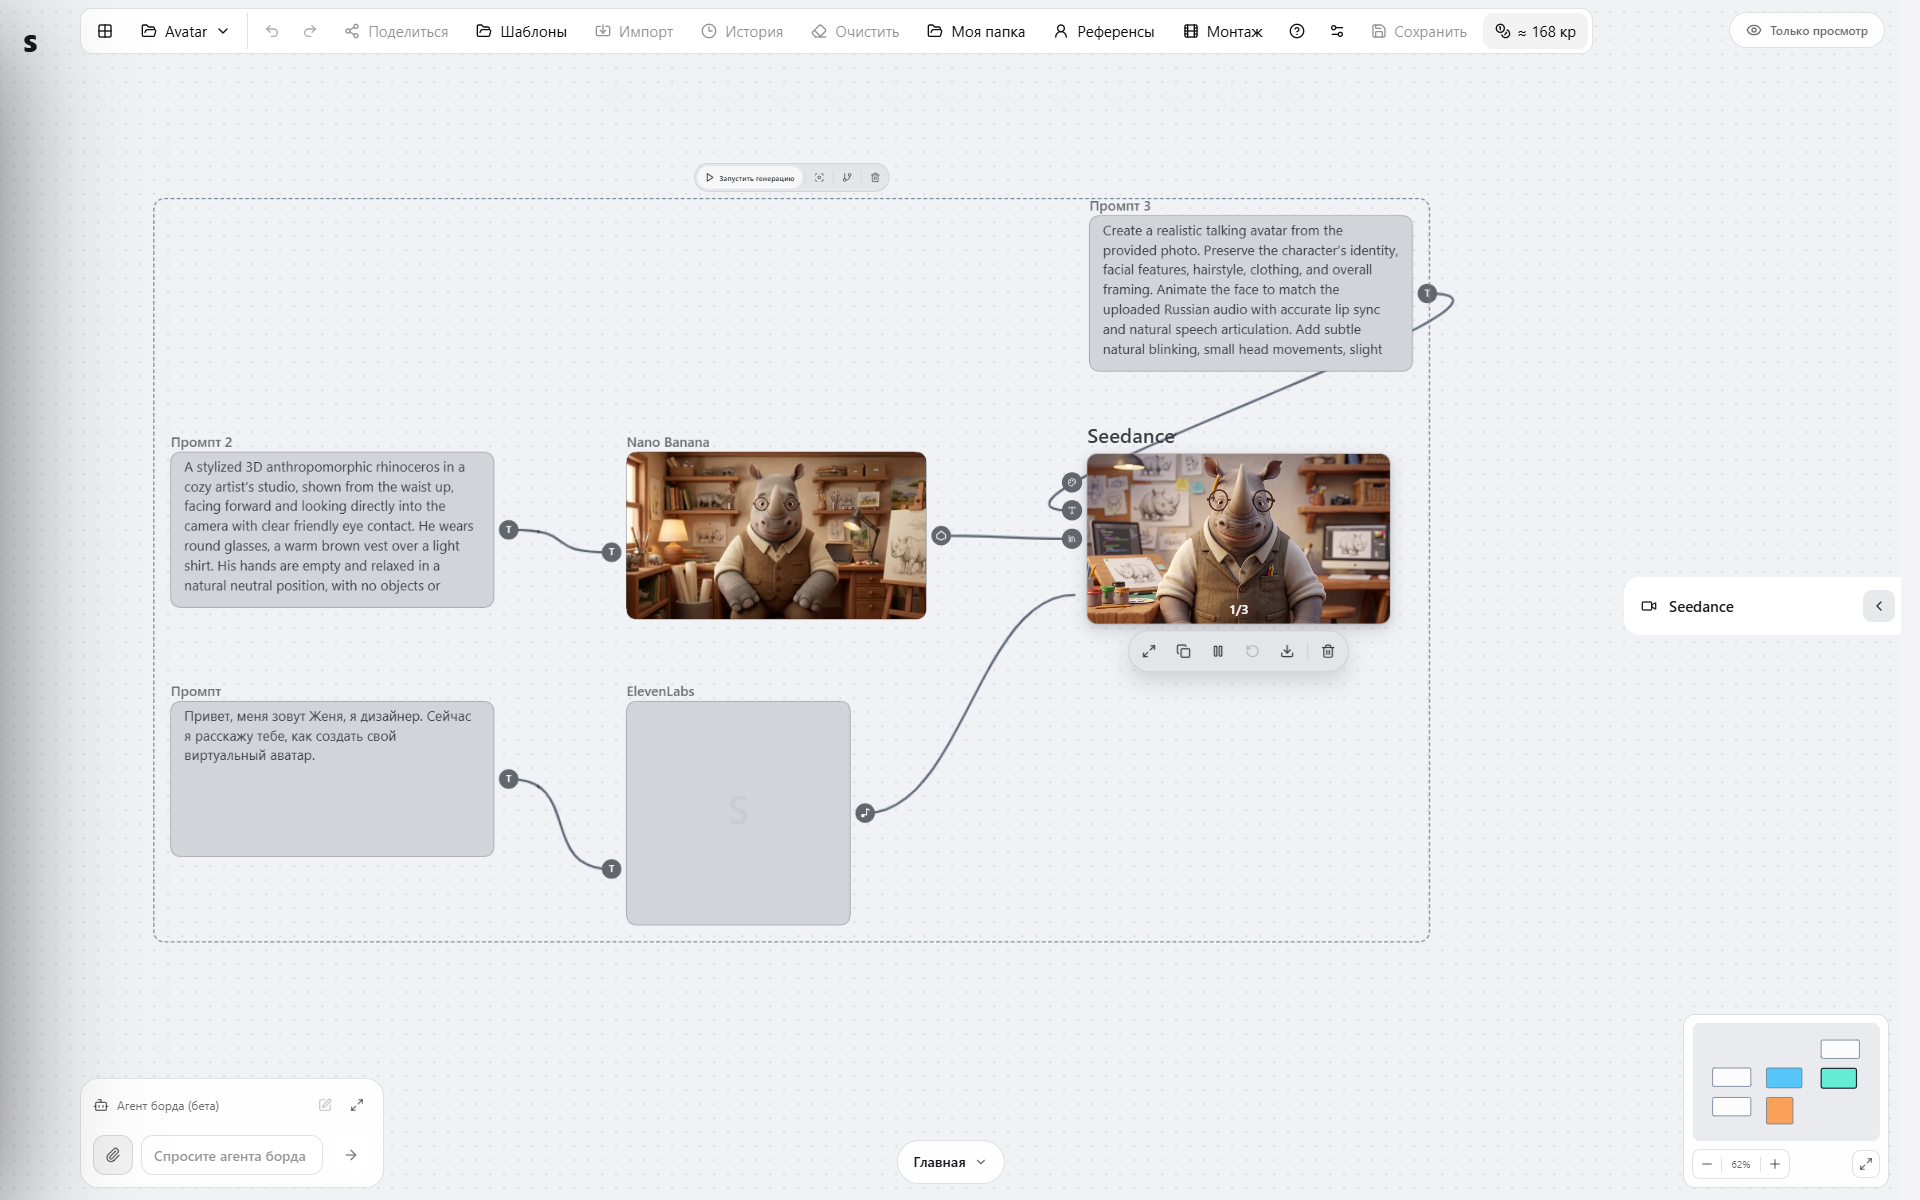The height and width of the screenshot is (1200, 1920).
Task: Click the focus-on-group frame icon
Action: pyautogui.click(x=819, y=178)
